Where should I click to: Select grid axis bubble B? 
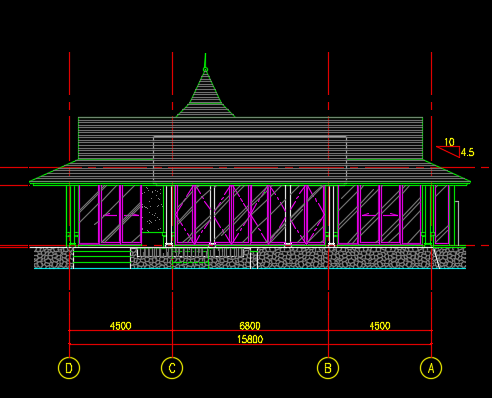click(x=328, y=368)
